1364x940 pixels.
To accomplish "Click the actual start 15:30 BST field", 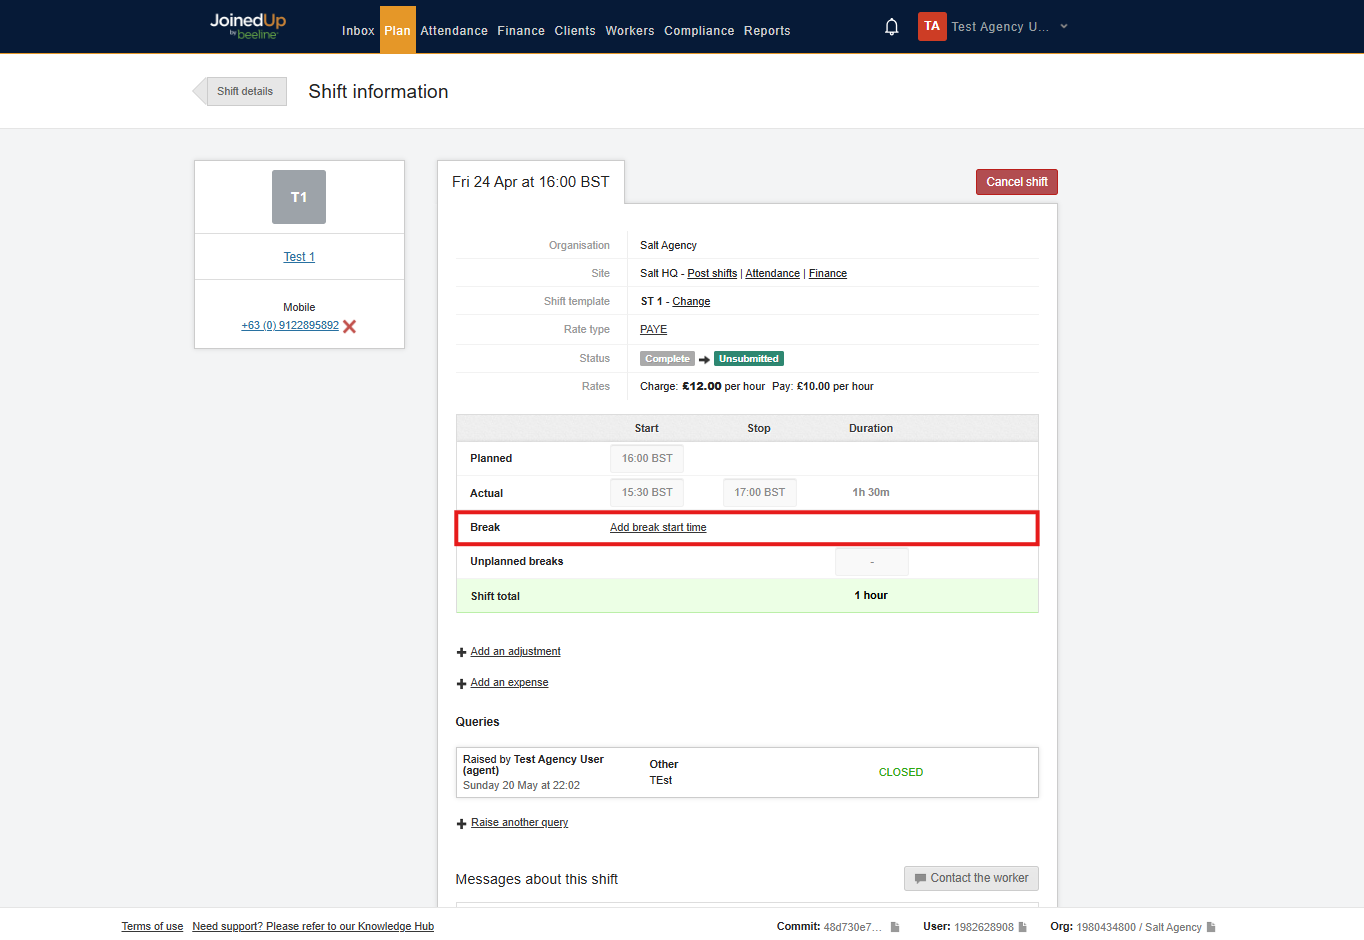I will point(647,492).
